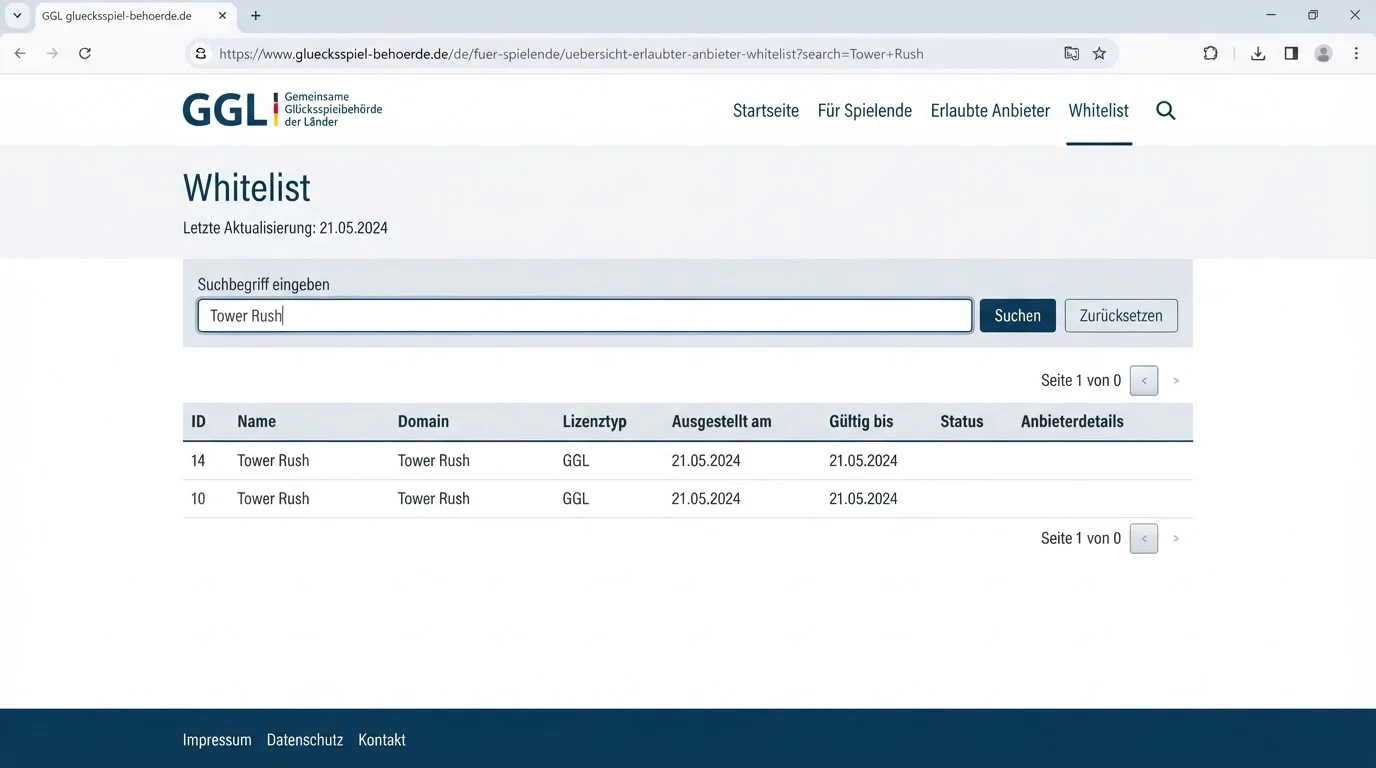Click Tower Rush name in row 10
The height and width of the screenshot is (768, 1376).
(273, 499)
